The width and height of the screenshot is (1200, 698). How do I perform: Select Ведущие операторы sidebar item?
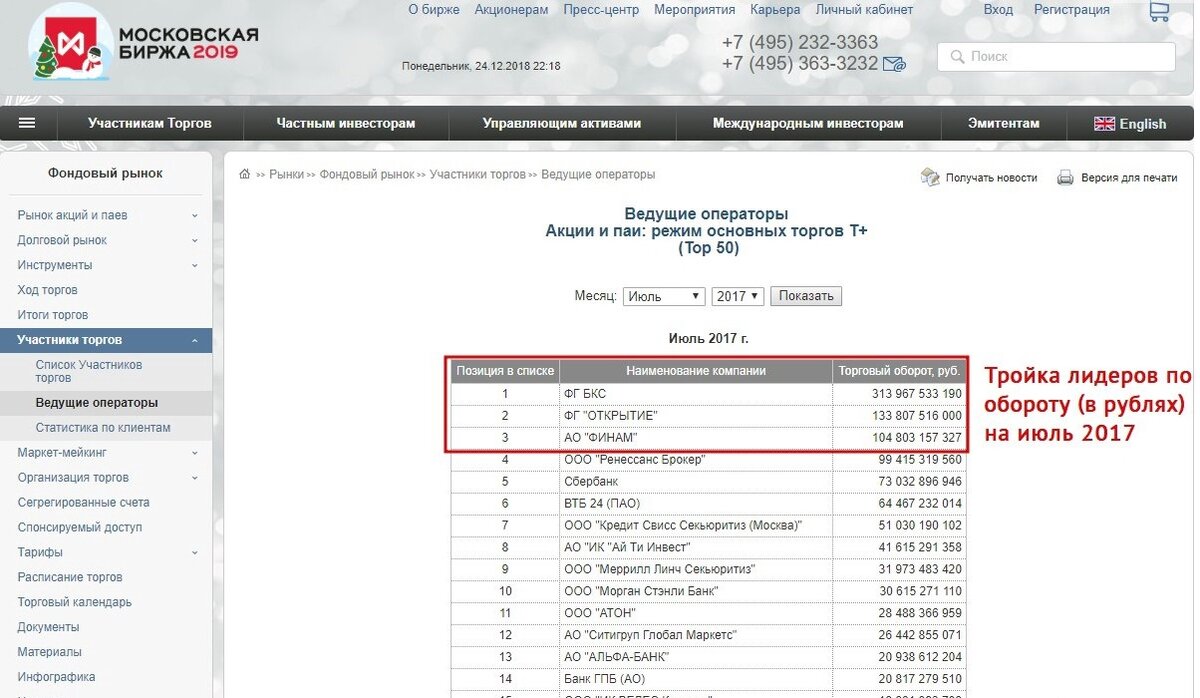click(x=97, y=403)
